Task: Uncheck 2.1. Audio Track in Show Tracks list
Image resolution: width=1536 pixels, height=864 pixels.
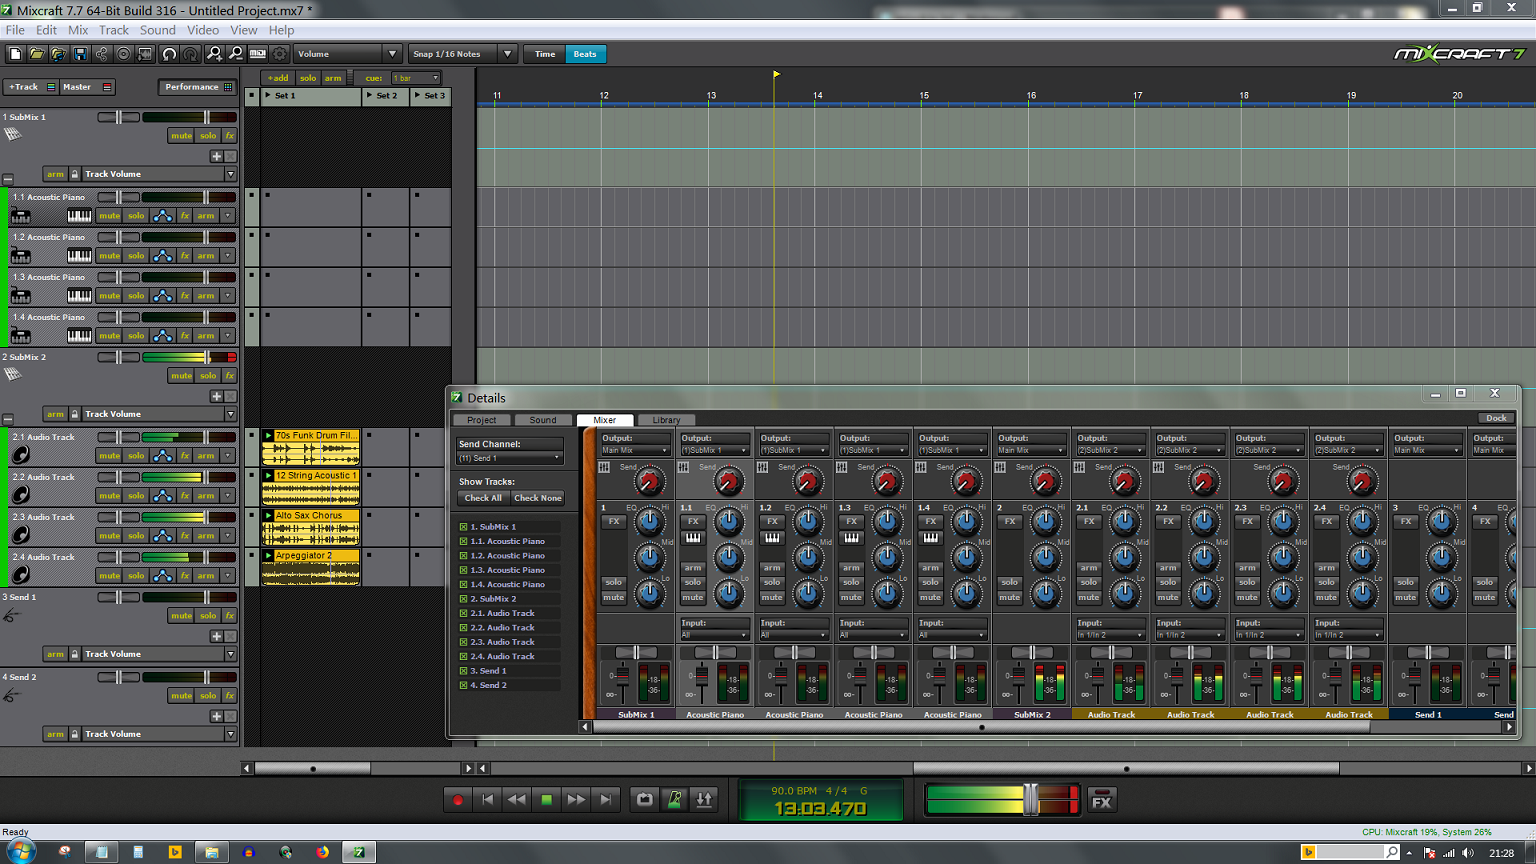Action: [464, 613]
